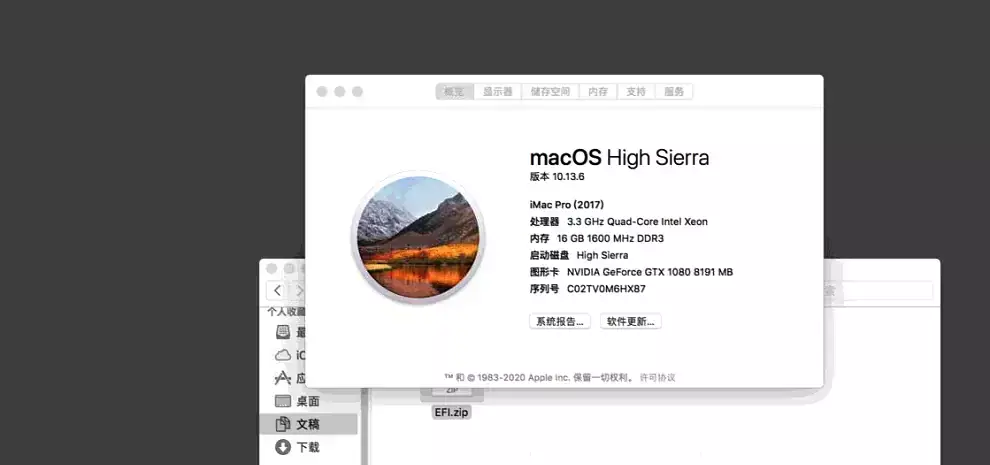Click the startup disk value High Sierra

(602, 255)
